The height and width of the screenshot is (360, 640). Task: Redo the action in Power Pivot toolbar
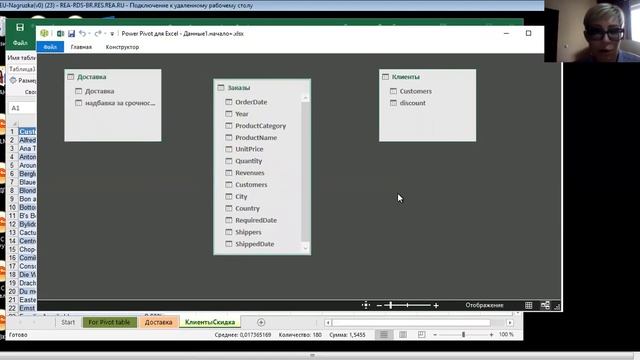(x=98, y=33)
